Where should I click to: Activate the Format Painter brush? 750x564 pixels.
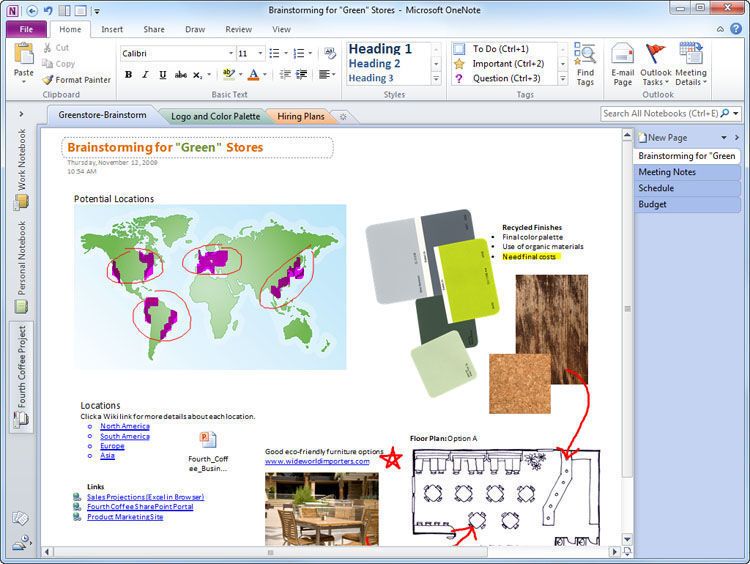click(x=77, y=79)
